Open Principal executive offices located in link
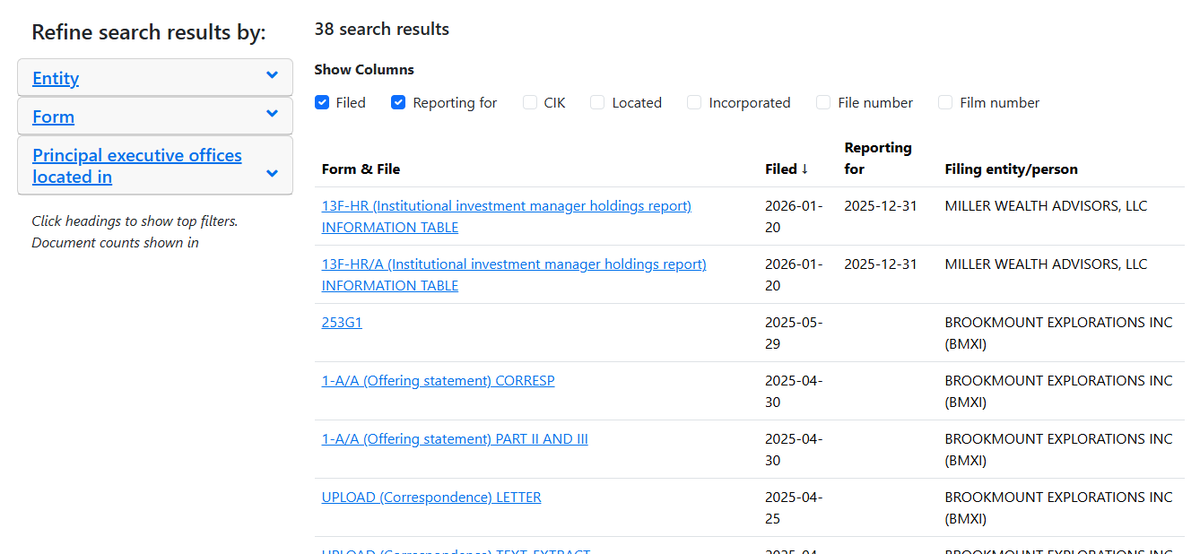This screenshot has height=554, width=1200. coord(137,166)
